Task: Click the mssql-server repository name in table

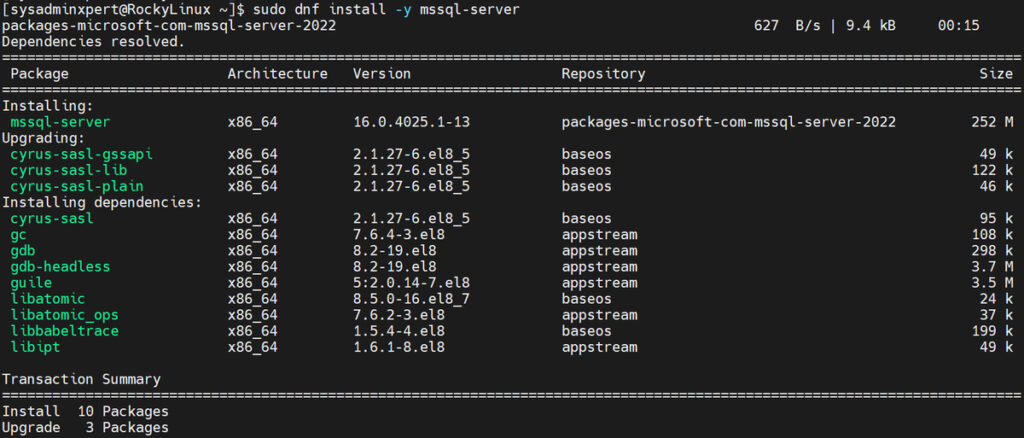Action: tap(729, 122)
